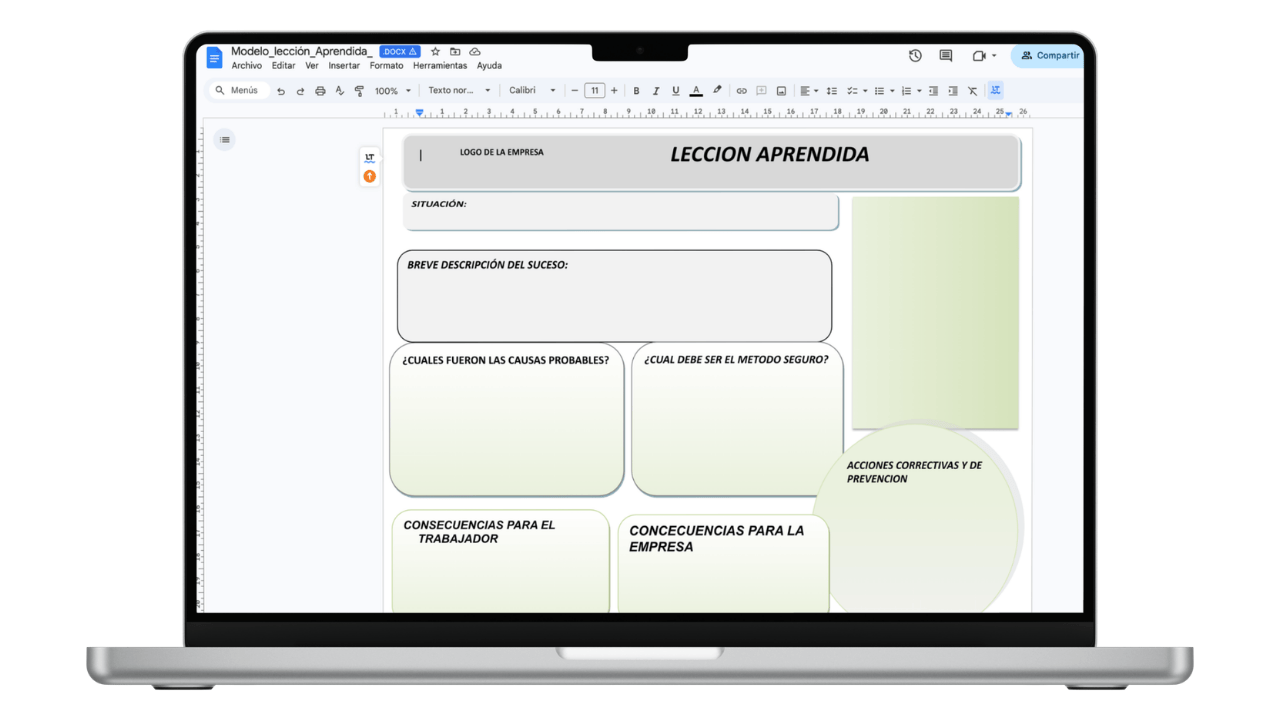Click the Clear formatting icon
Image resolution: width=1280 pixels, height=720 pixels.
click(971, 90)
